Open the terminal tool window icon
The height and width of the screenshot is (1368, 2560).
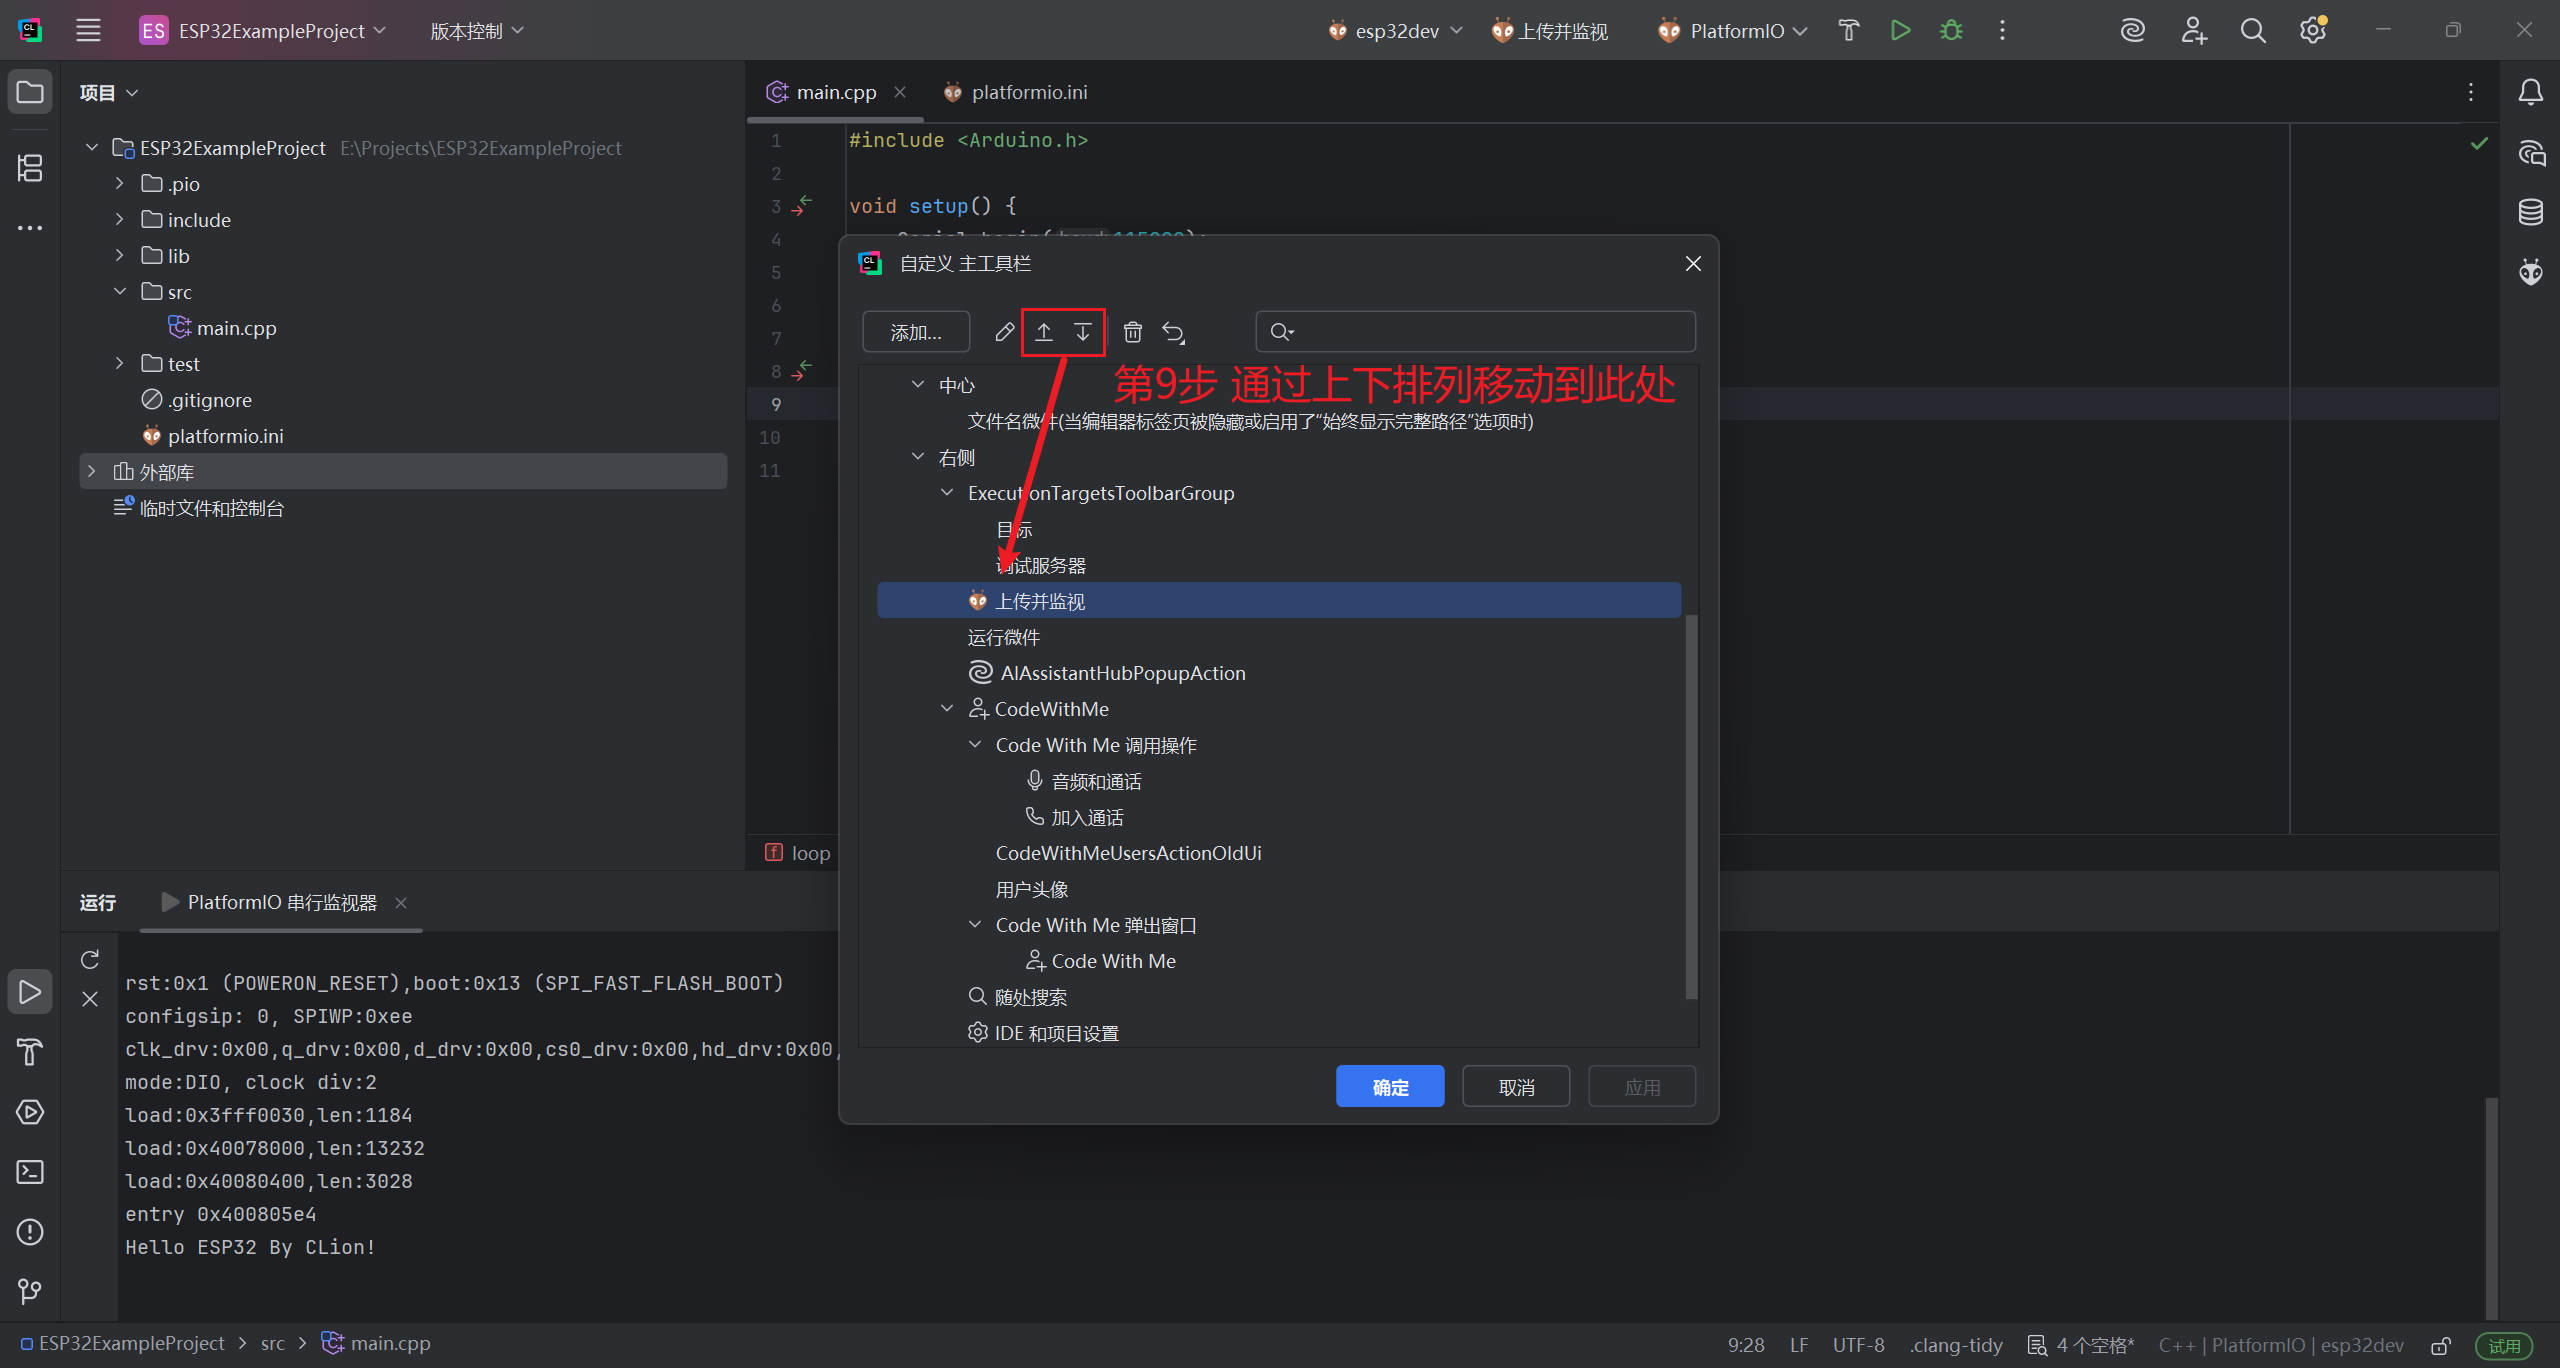(30, 1172)
